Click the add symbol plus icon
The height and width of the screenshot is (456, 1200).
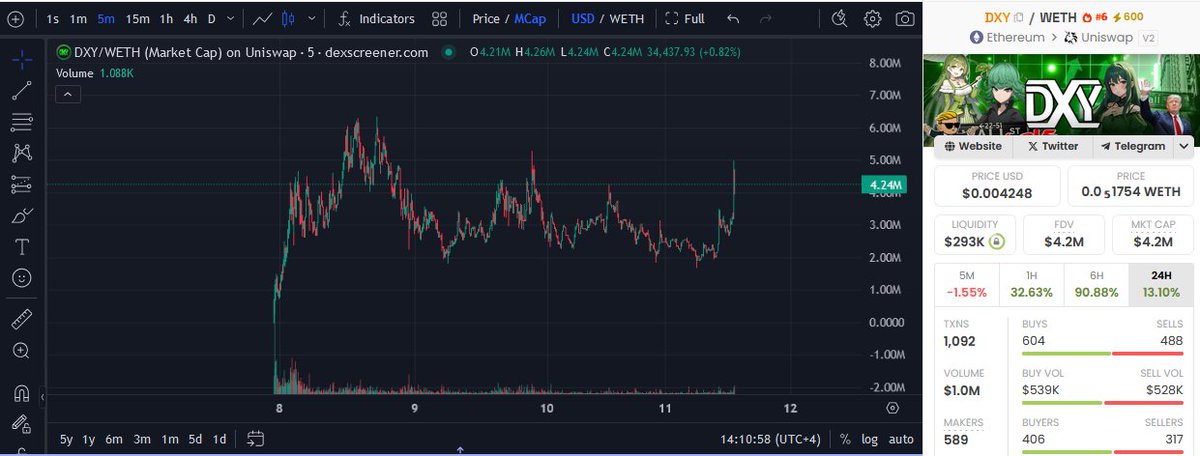tap(14, 18)
